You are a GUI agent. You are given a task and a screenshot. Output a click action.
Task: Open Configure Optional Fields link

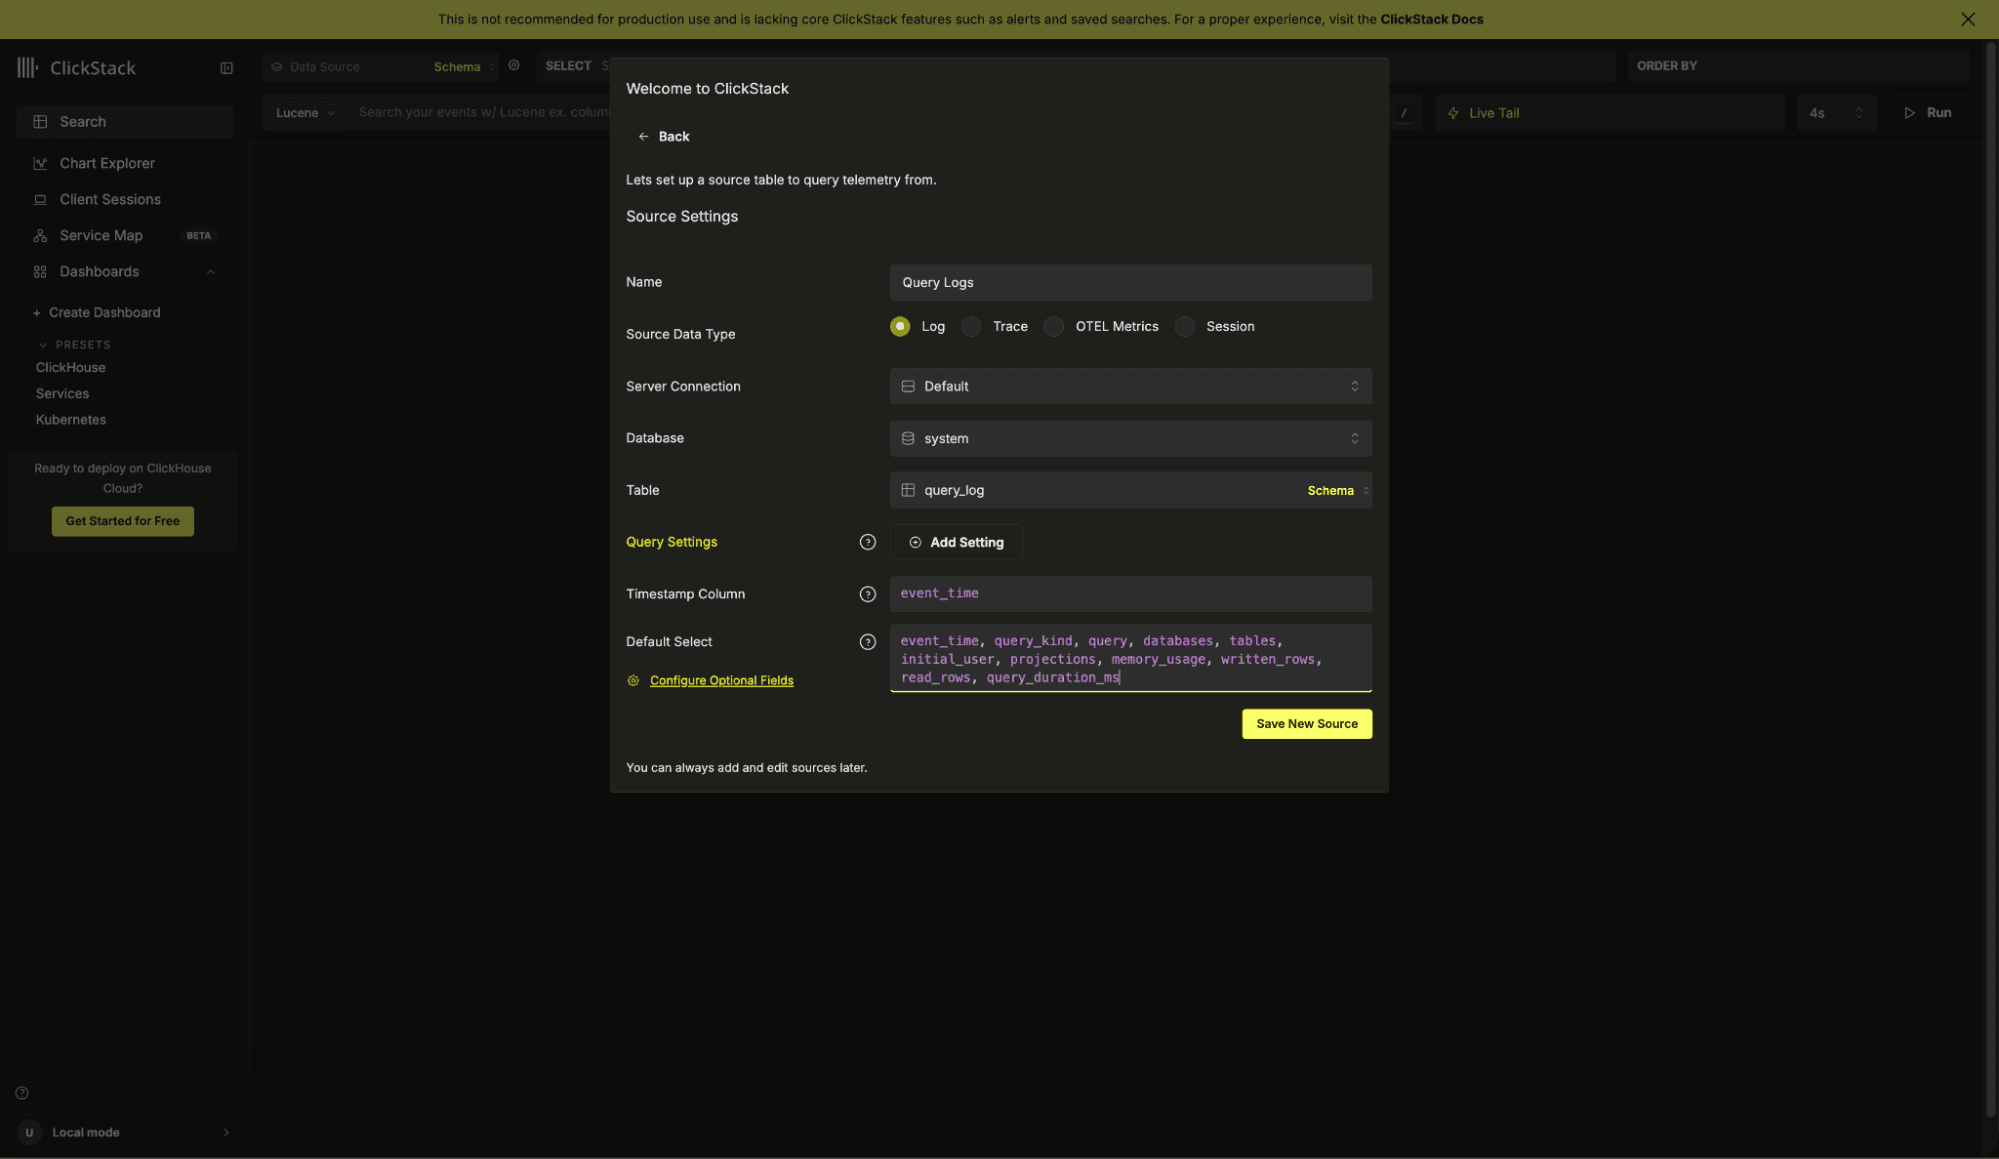tap(721, 681)
